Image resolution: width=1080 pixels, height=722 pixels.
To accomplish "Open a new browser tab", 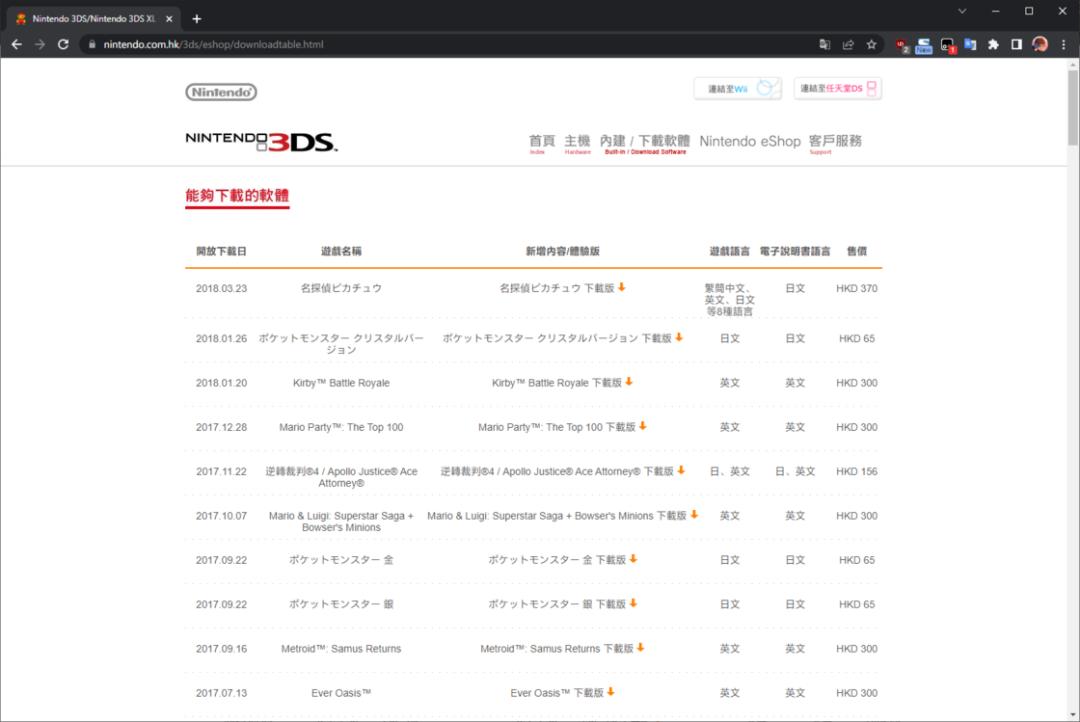I will 197,19.
